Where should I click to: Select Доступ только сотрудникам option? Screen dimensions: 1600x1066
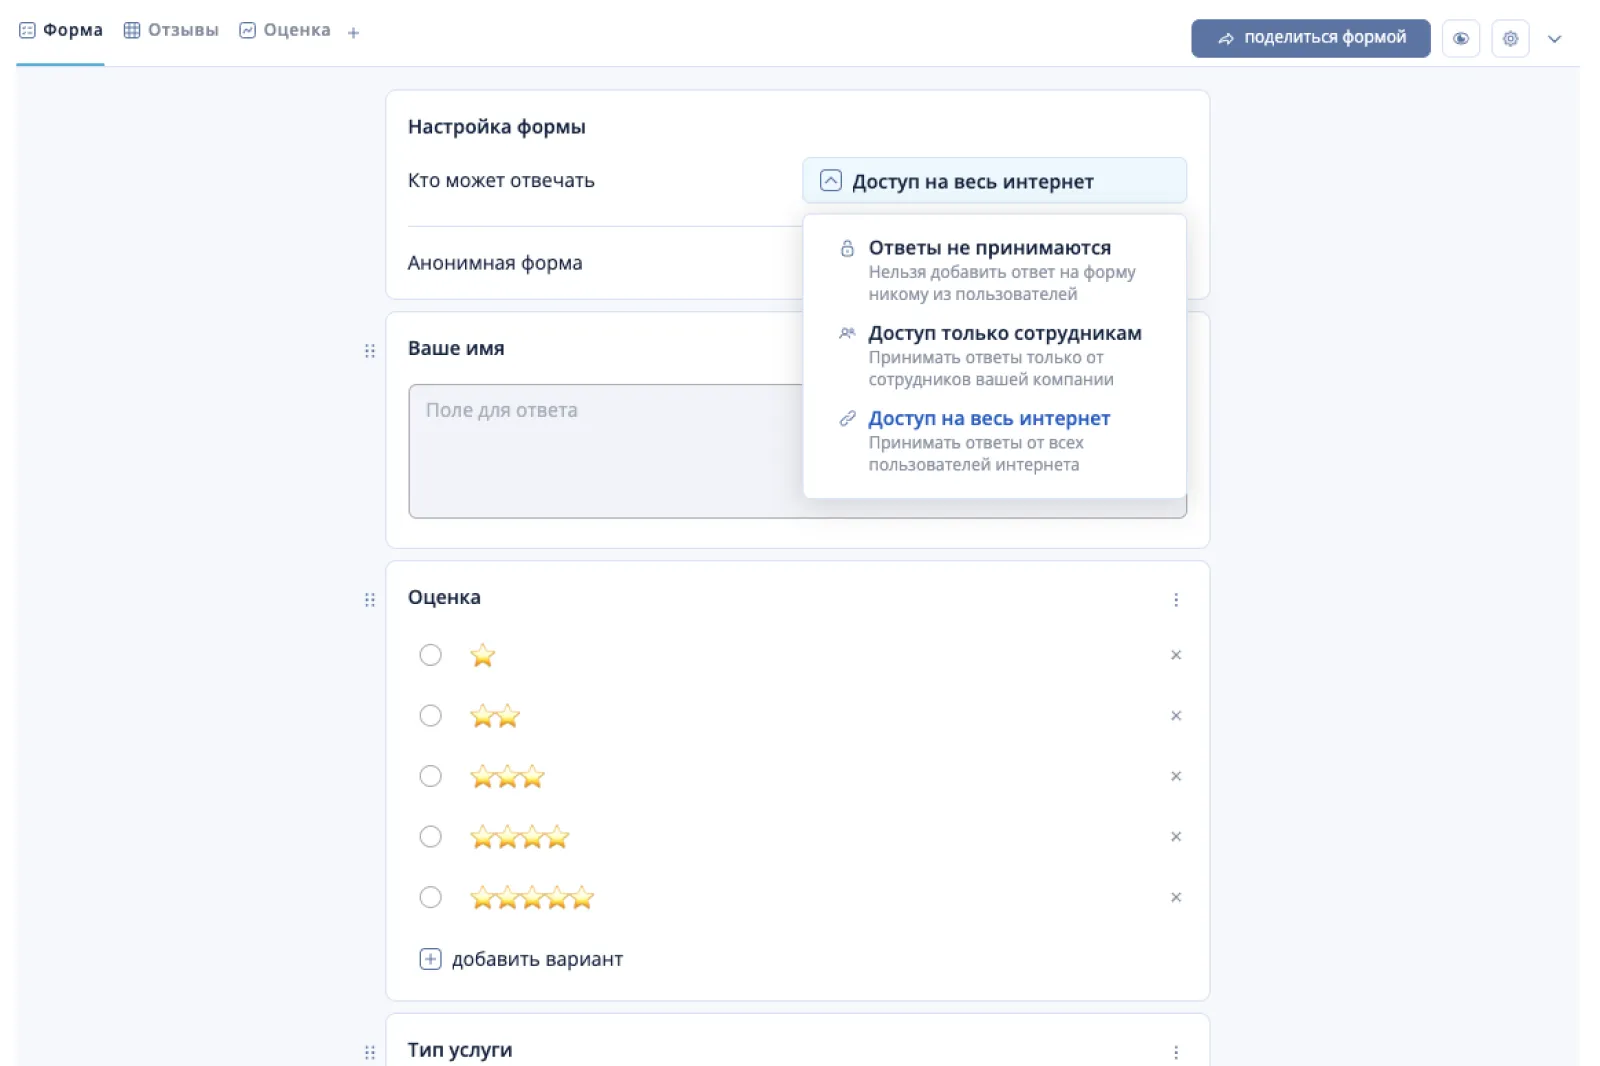[994, 355]
